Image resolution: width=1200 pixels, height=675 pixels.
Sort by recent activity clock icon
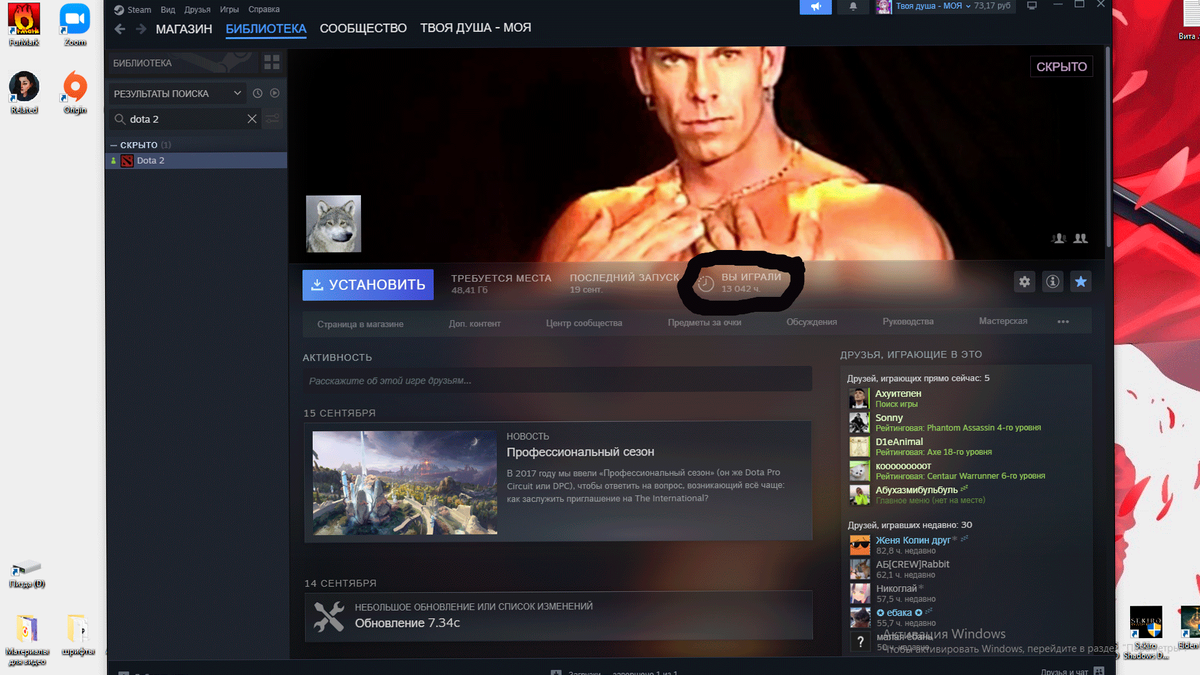click(x=258, y=93)
